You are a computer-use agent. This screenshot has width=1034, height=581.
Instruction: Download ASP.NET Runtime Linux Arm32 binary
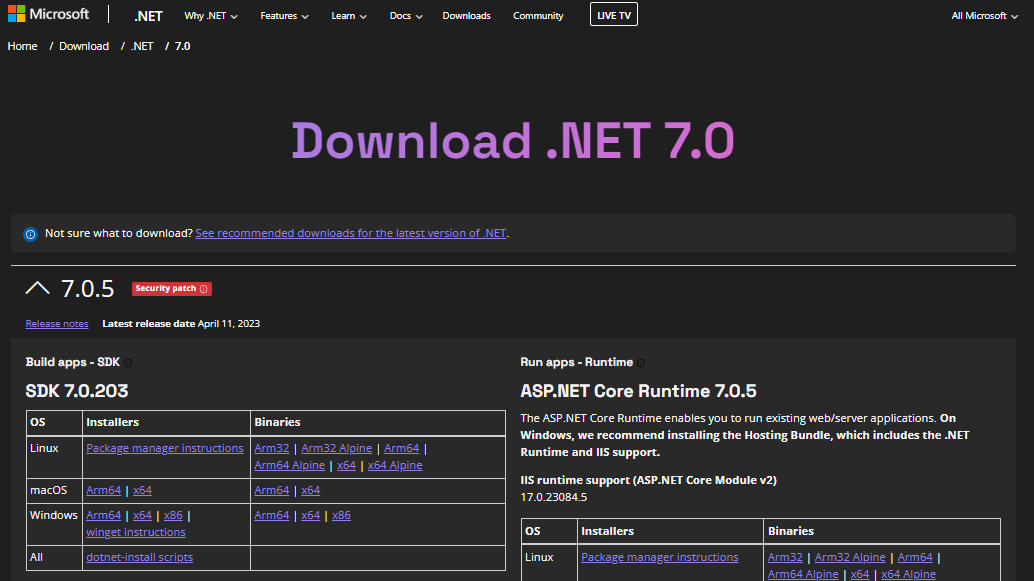pos(785,558)
